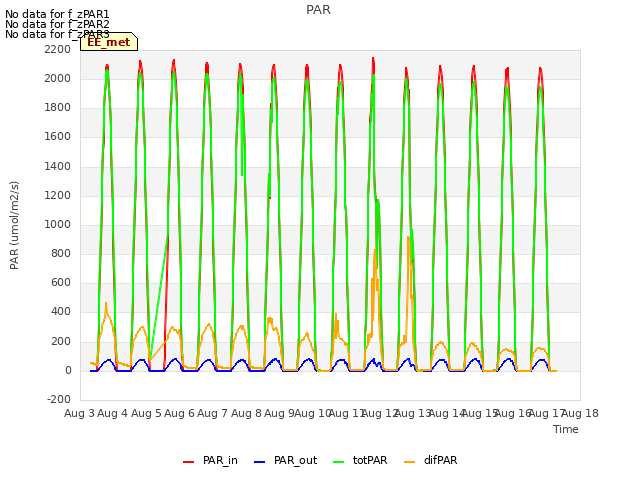Click the Aug 7 x-axis date label
640x480 pixels.
click(213, 413)
